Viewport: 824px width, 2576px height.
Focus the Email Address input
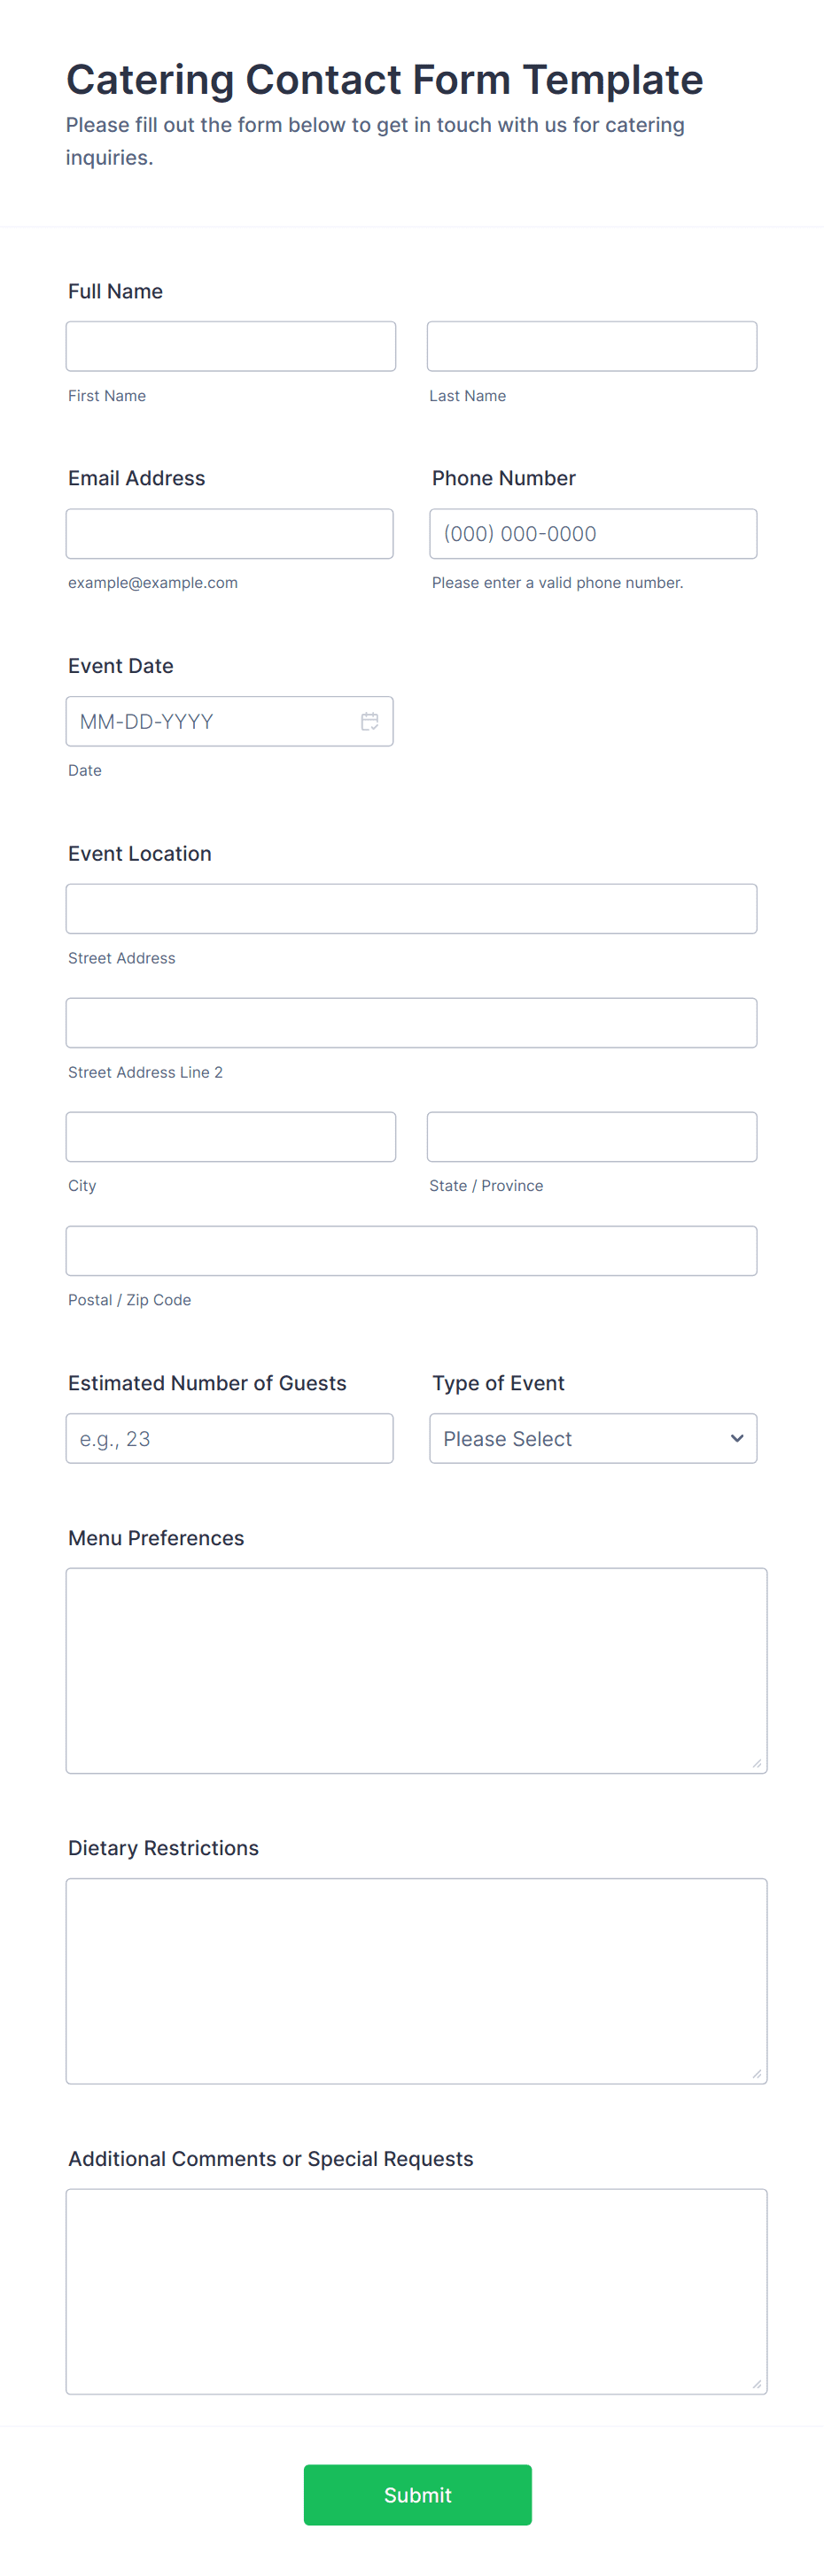230,533
